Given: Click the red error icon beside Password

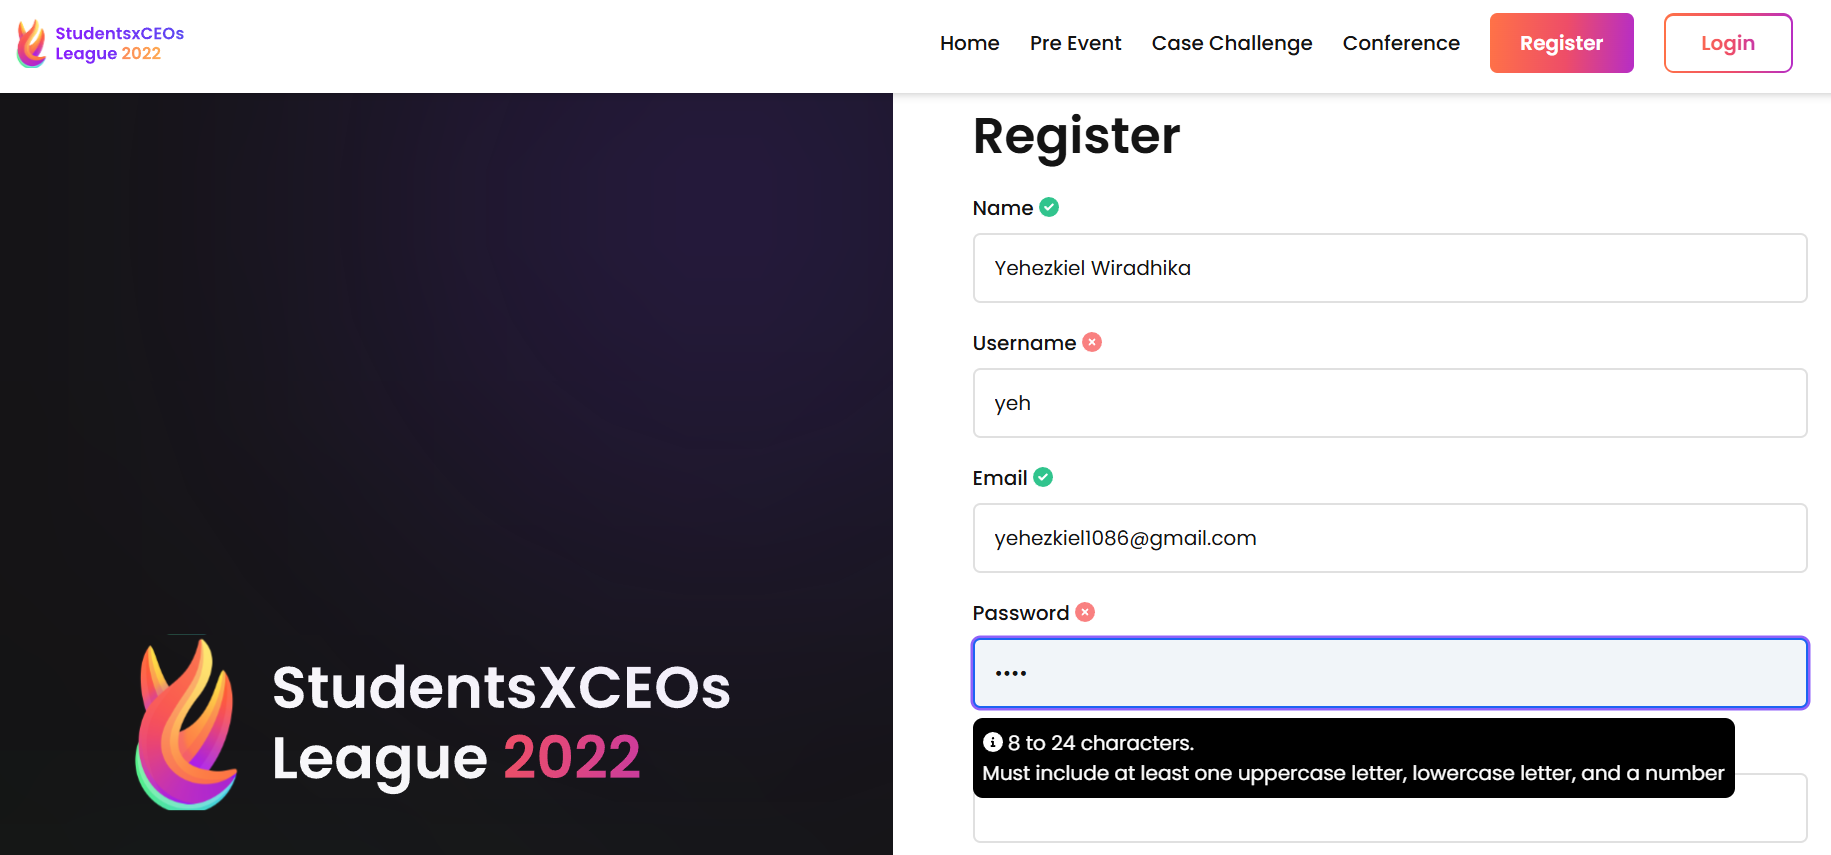Looking at the screenshot, I should [x=1085, y=612].
